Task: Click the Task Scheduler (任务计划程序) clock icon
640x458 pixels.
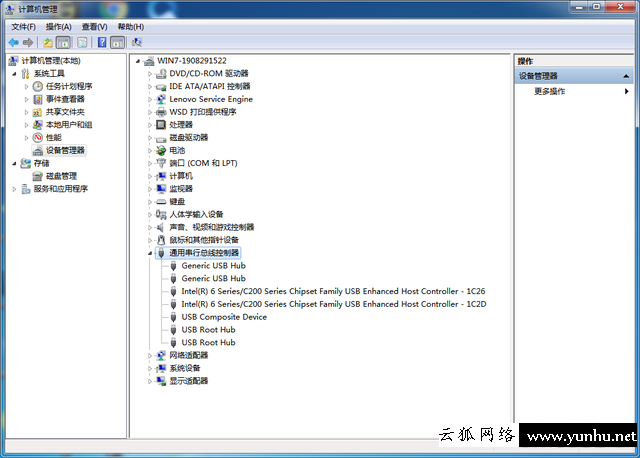Action: pyautogui.click(x=38, y=87)
